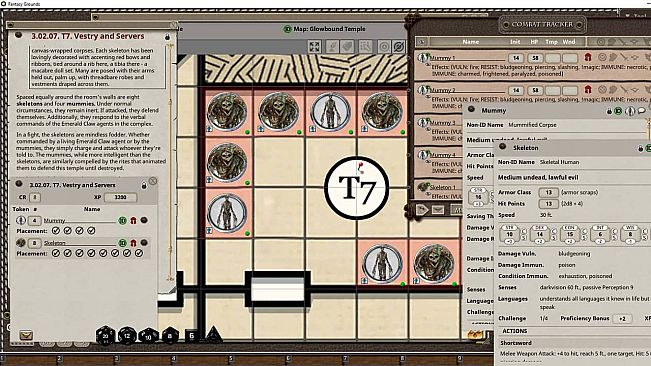
Task: Click the Skeleton CON score box
Action: coord(570,234)
